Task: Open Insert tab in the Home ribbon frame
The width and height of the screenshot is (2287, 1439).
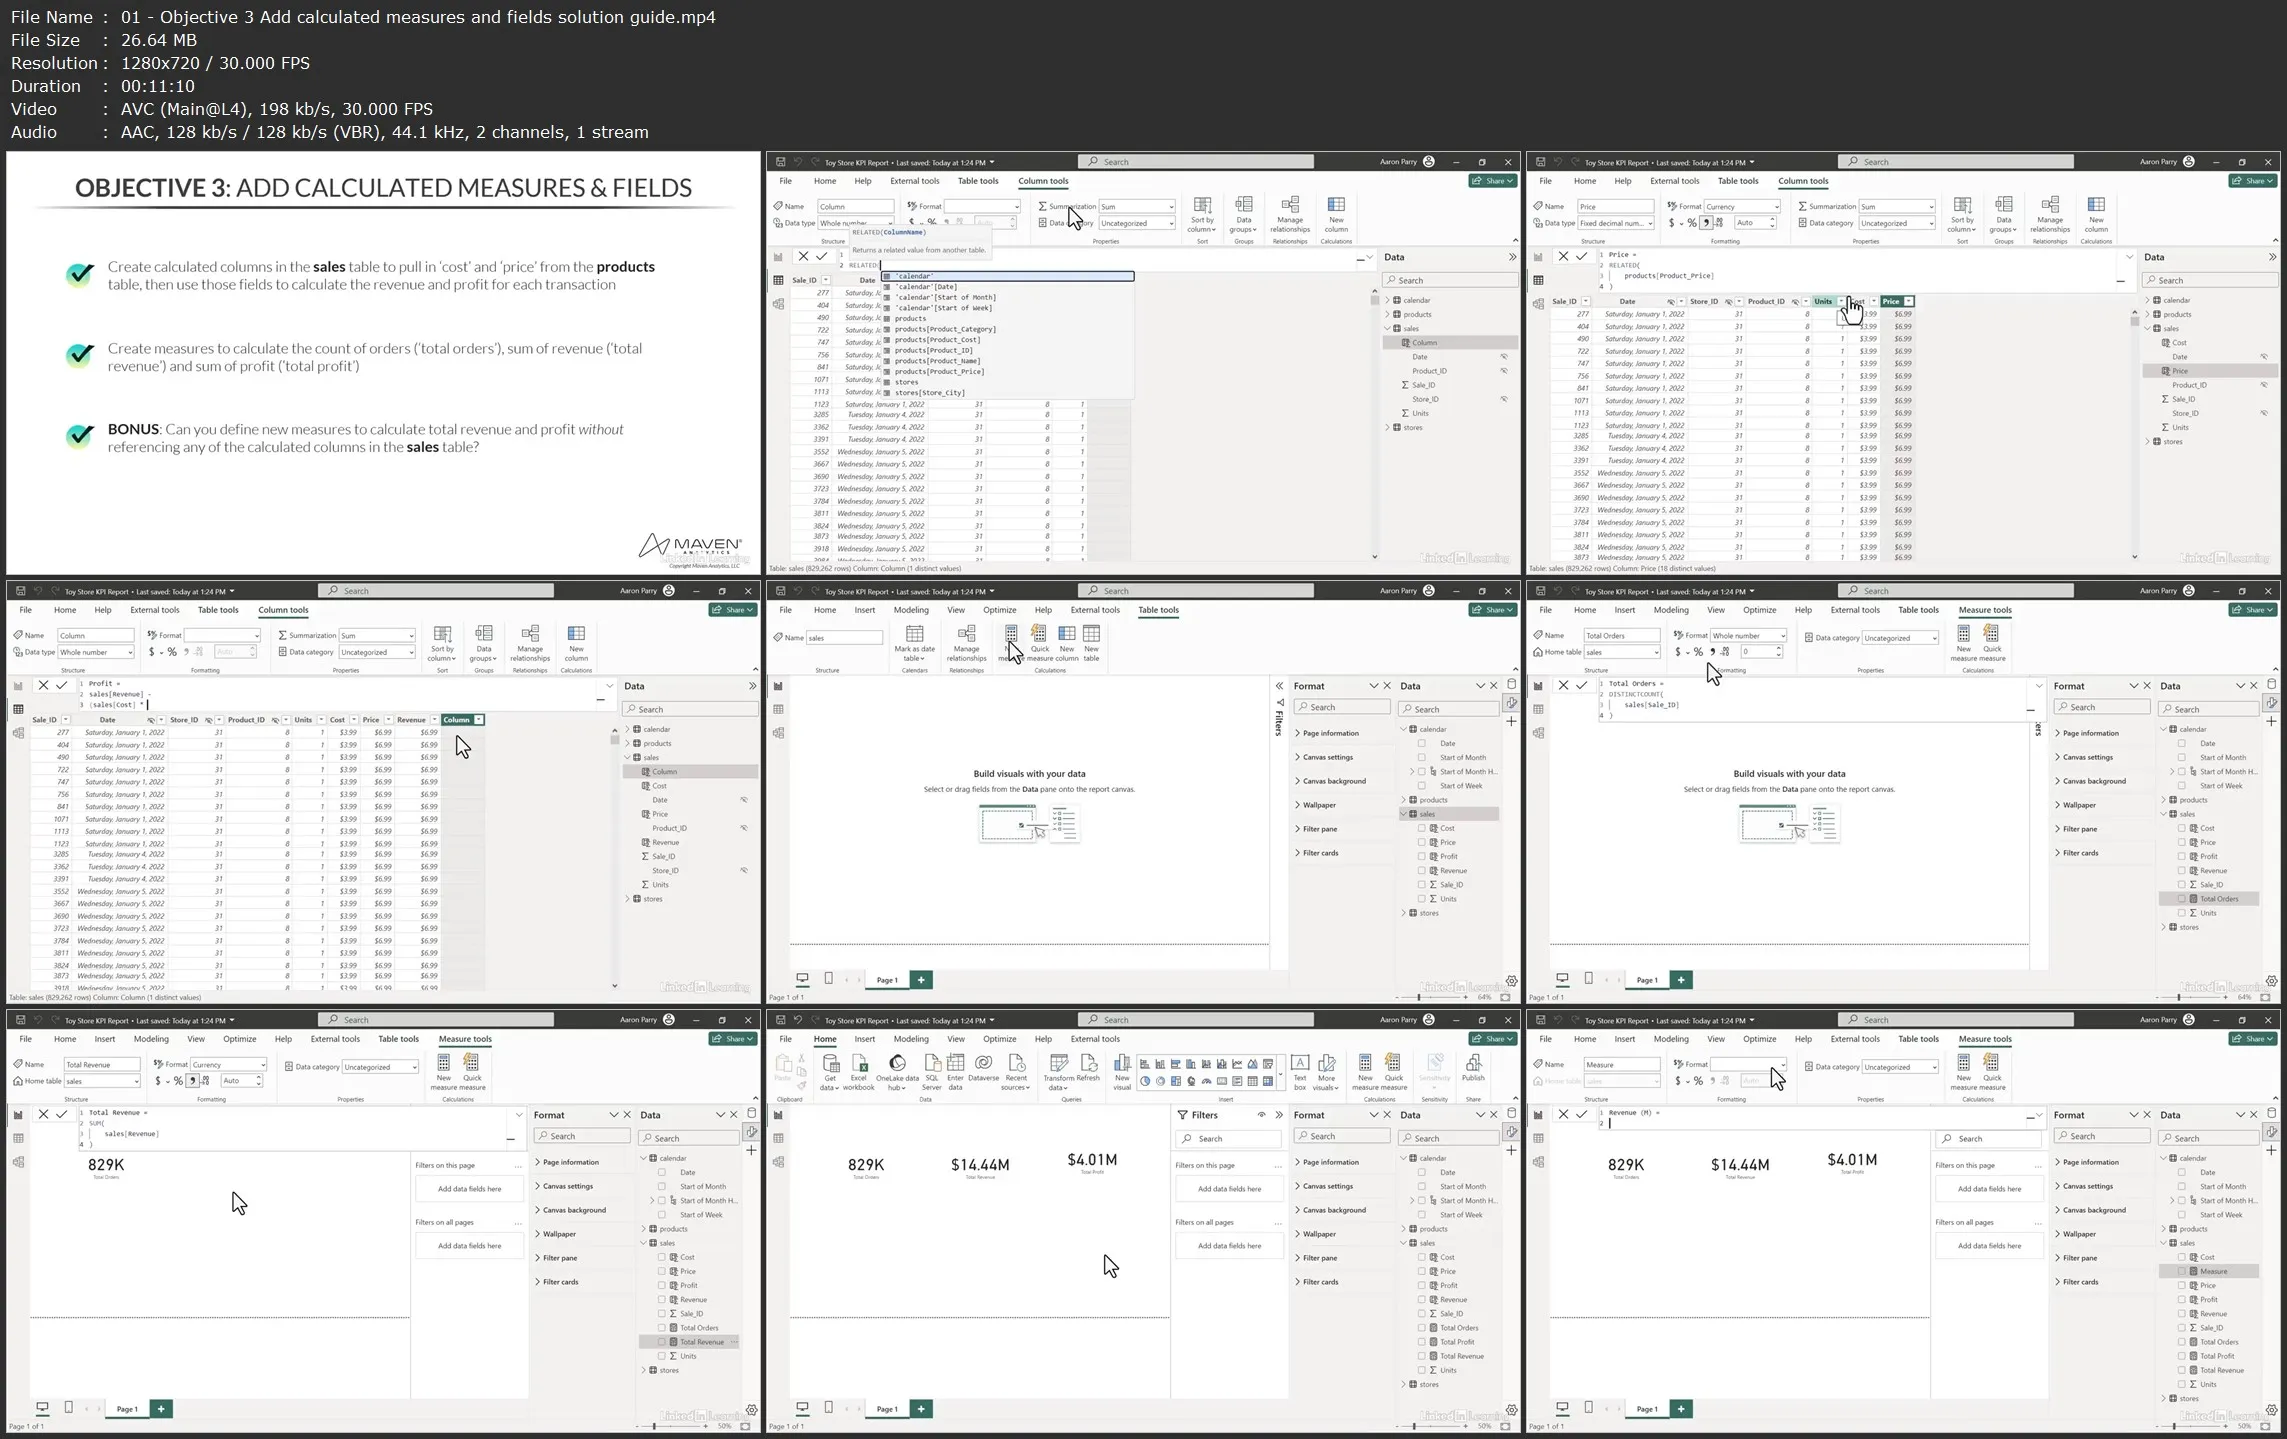Action: tap(864, 1039)
